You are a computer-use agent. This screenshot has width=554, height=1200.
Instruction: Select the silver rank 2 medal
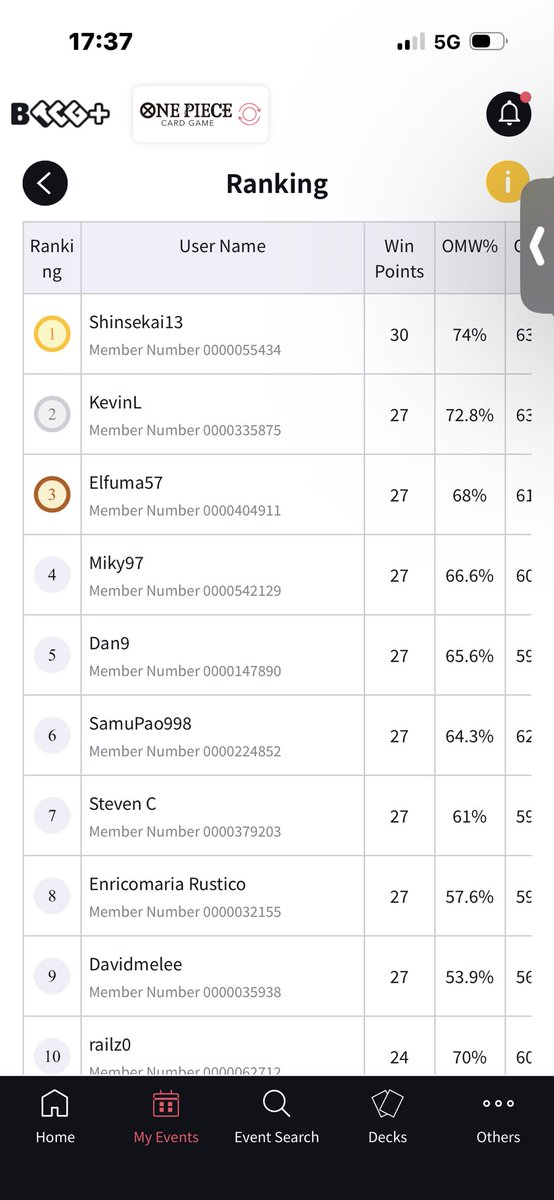click(52, 414)
